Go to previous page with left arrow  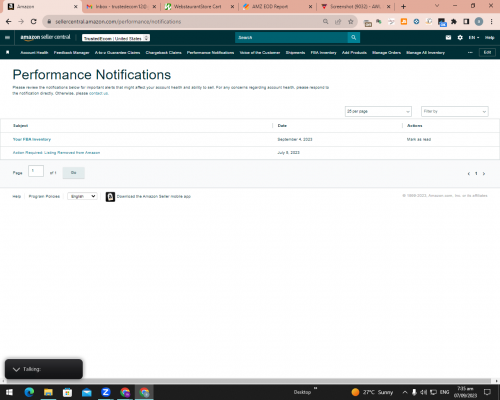tap(469, 173)
